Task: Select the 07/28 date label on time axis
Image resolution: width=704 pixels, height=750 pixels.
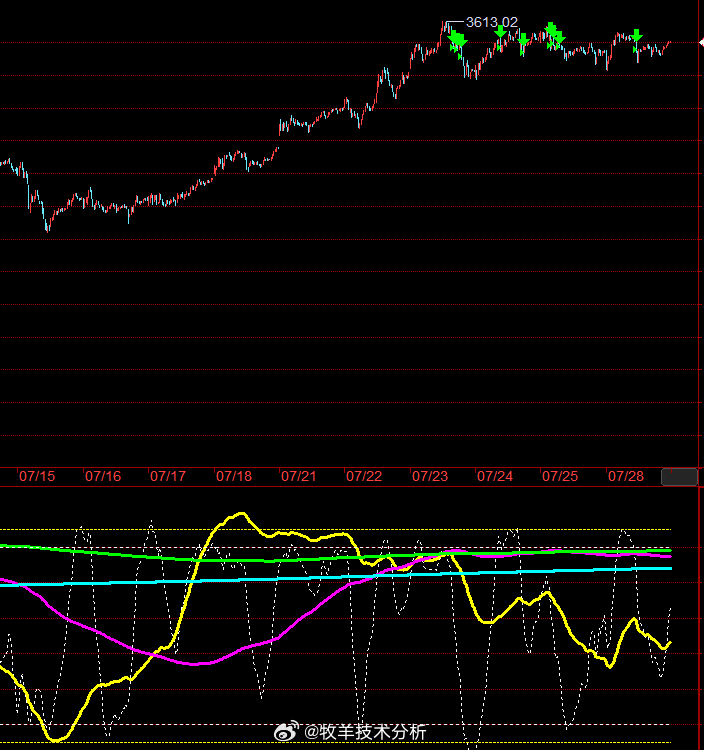Action: pos(626,476)
